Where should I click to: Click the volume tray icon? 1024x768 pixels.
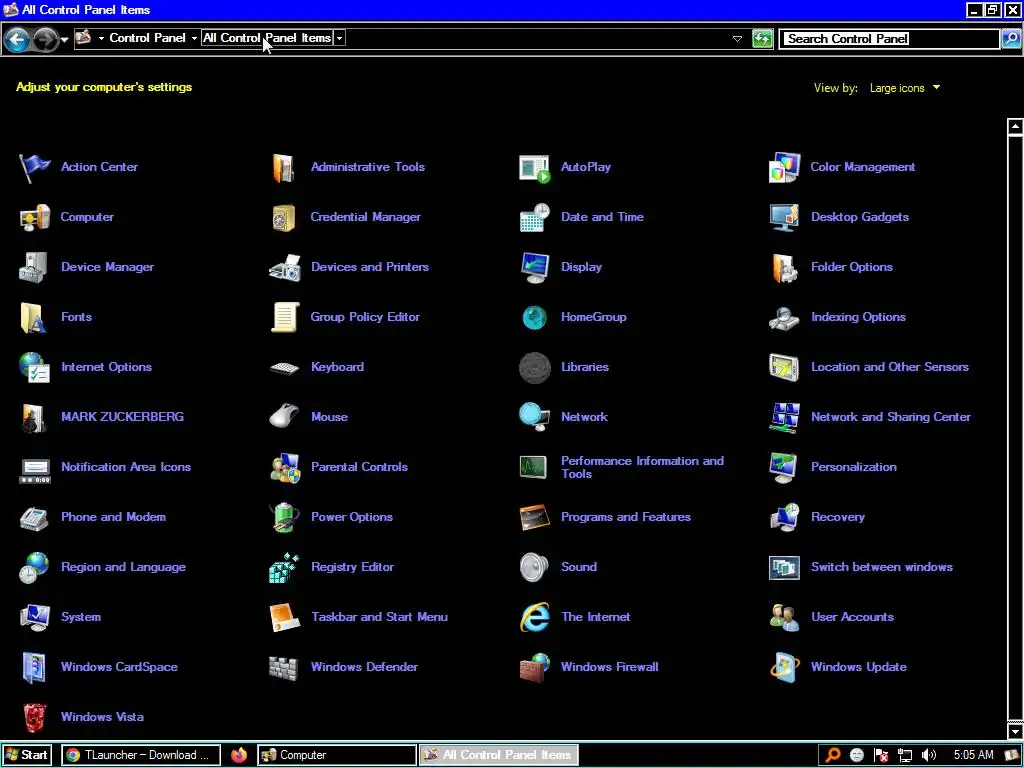(929, 756)
